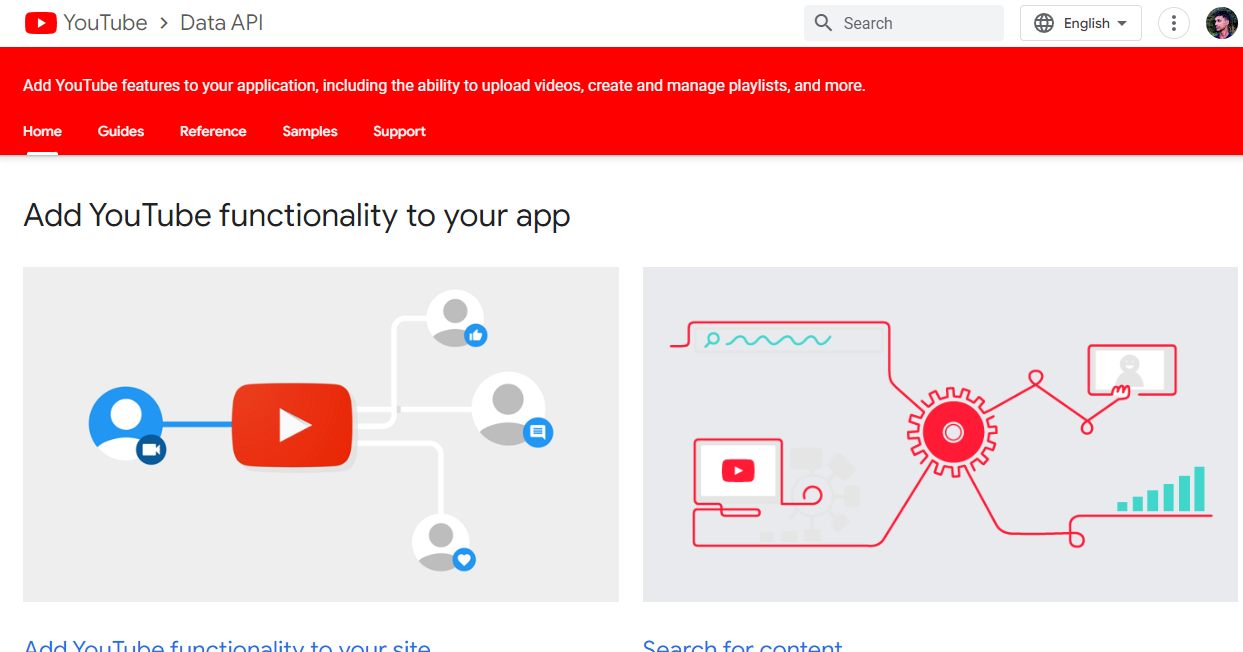The image size is (1243, 652).
Task: Click the video camera badge icon
Action: (151, 450)
